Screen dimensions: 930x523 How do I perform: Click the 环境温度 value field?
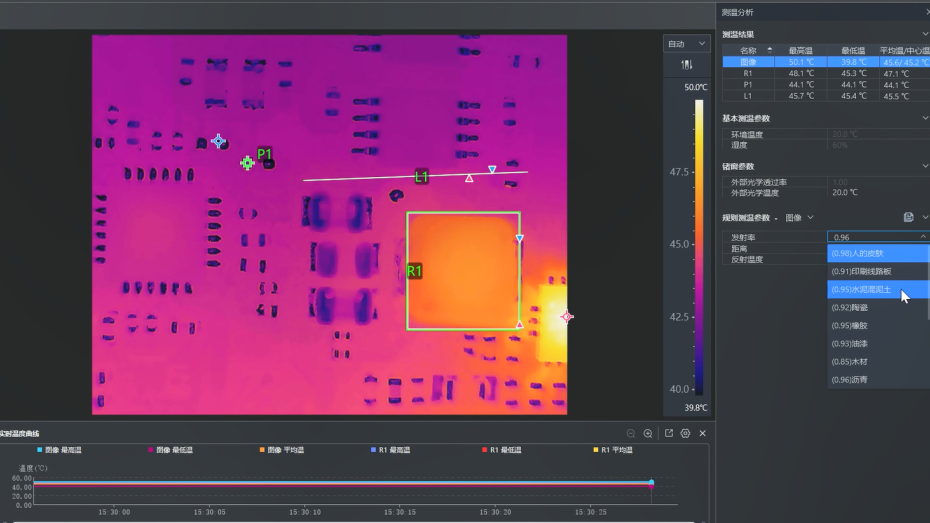pos(878,135)
